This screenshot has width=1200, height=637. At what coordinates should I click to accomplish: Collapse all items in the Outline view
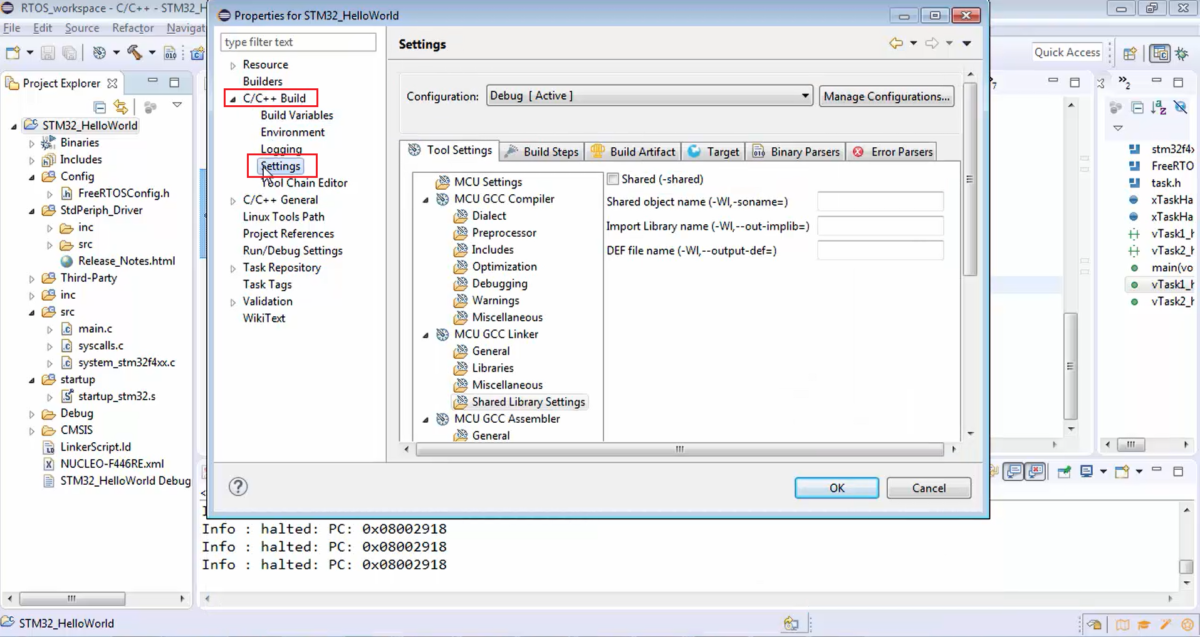tap(1137, 107)
